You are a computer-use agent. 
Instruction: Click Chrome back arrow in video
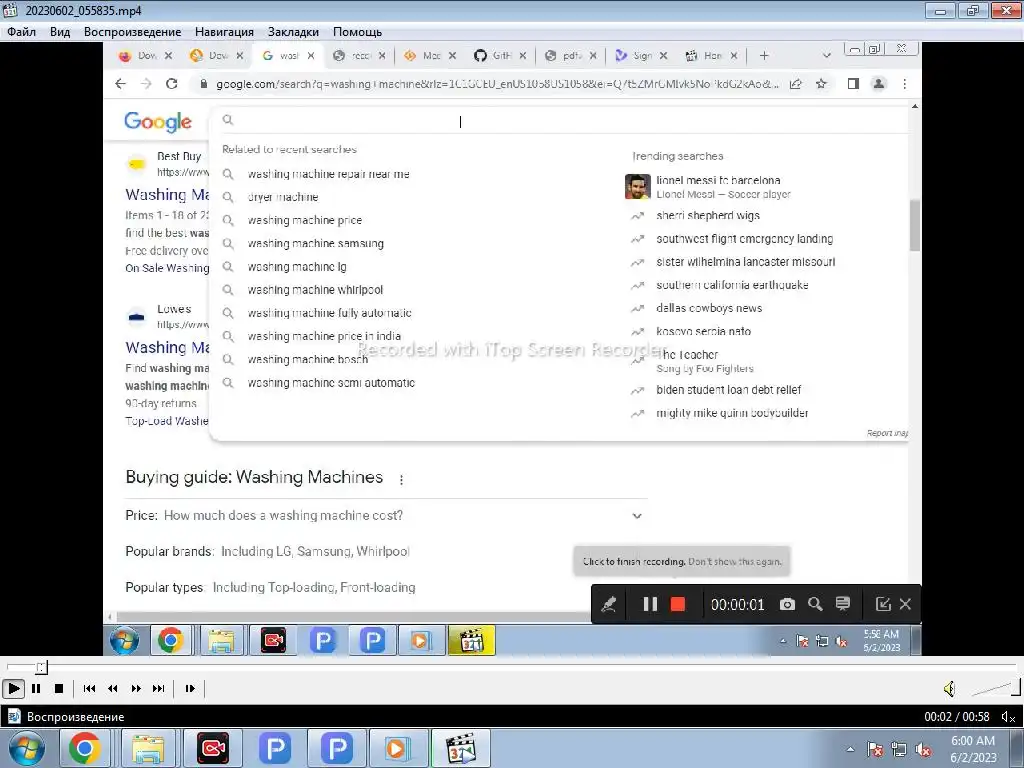pos(120,84)
